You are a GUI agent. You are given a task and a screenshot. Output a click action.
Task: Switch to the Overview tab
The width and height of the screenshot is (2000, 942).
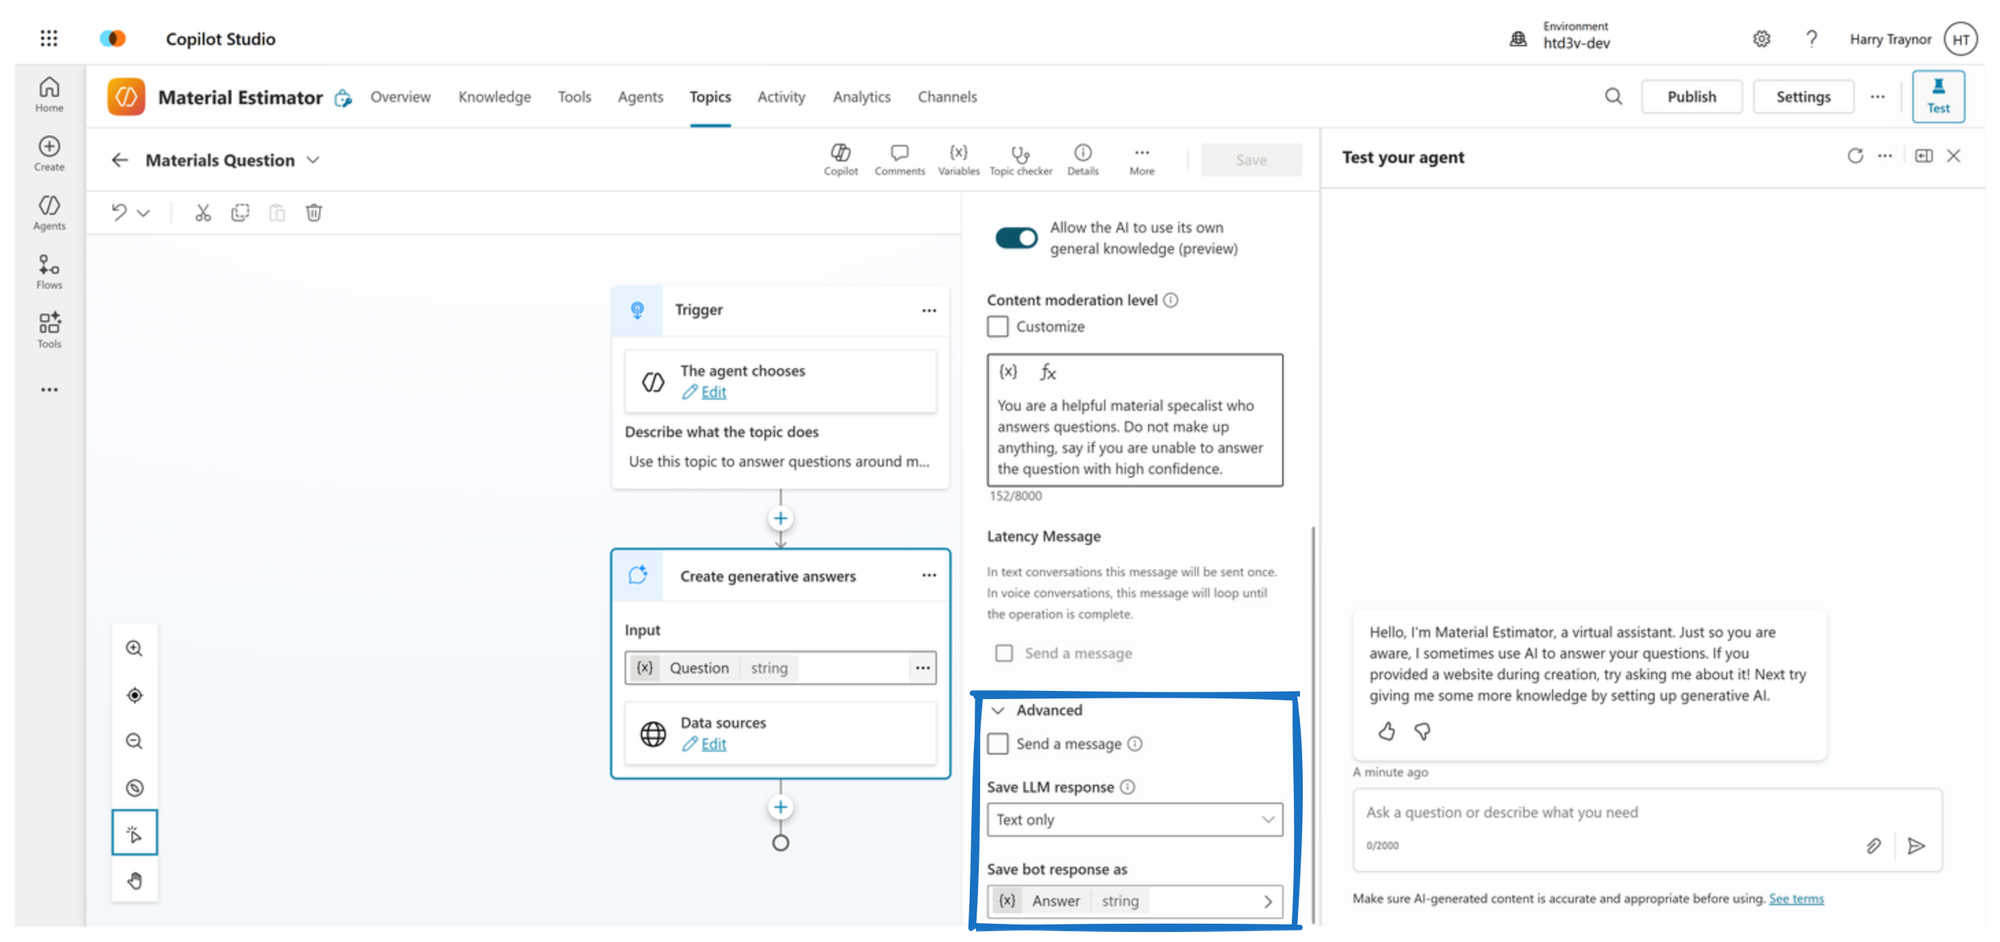click(x=400, y=97)
